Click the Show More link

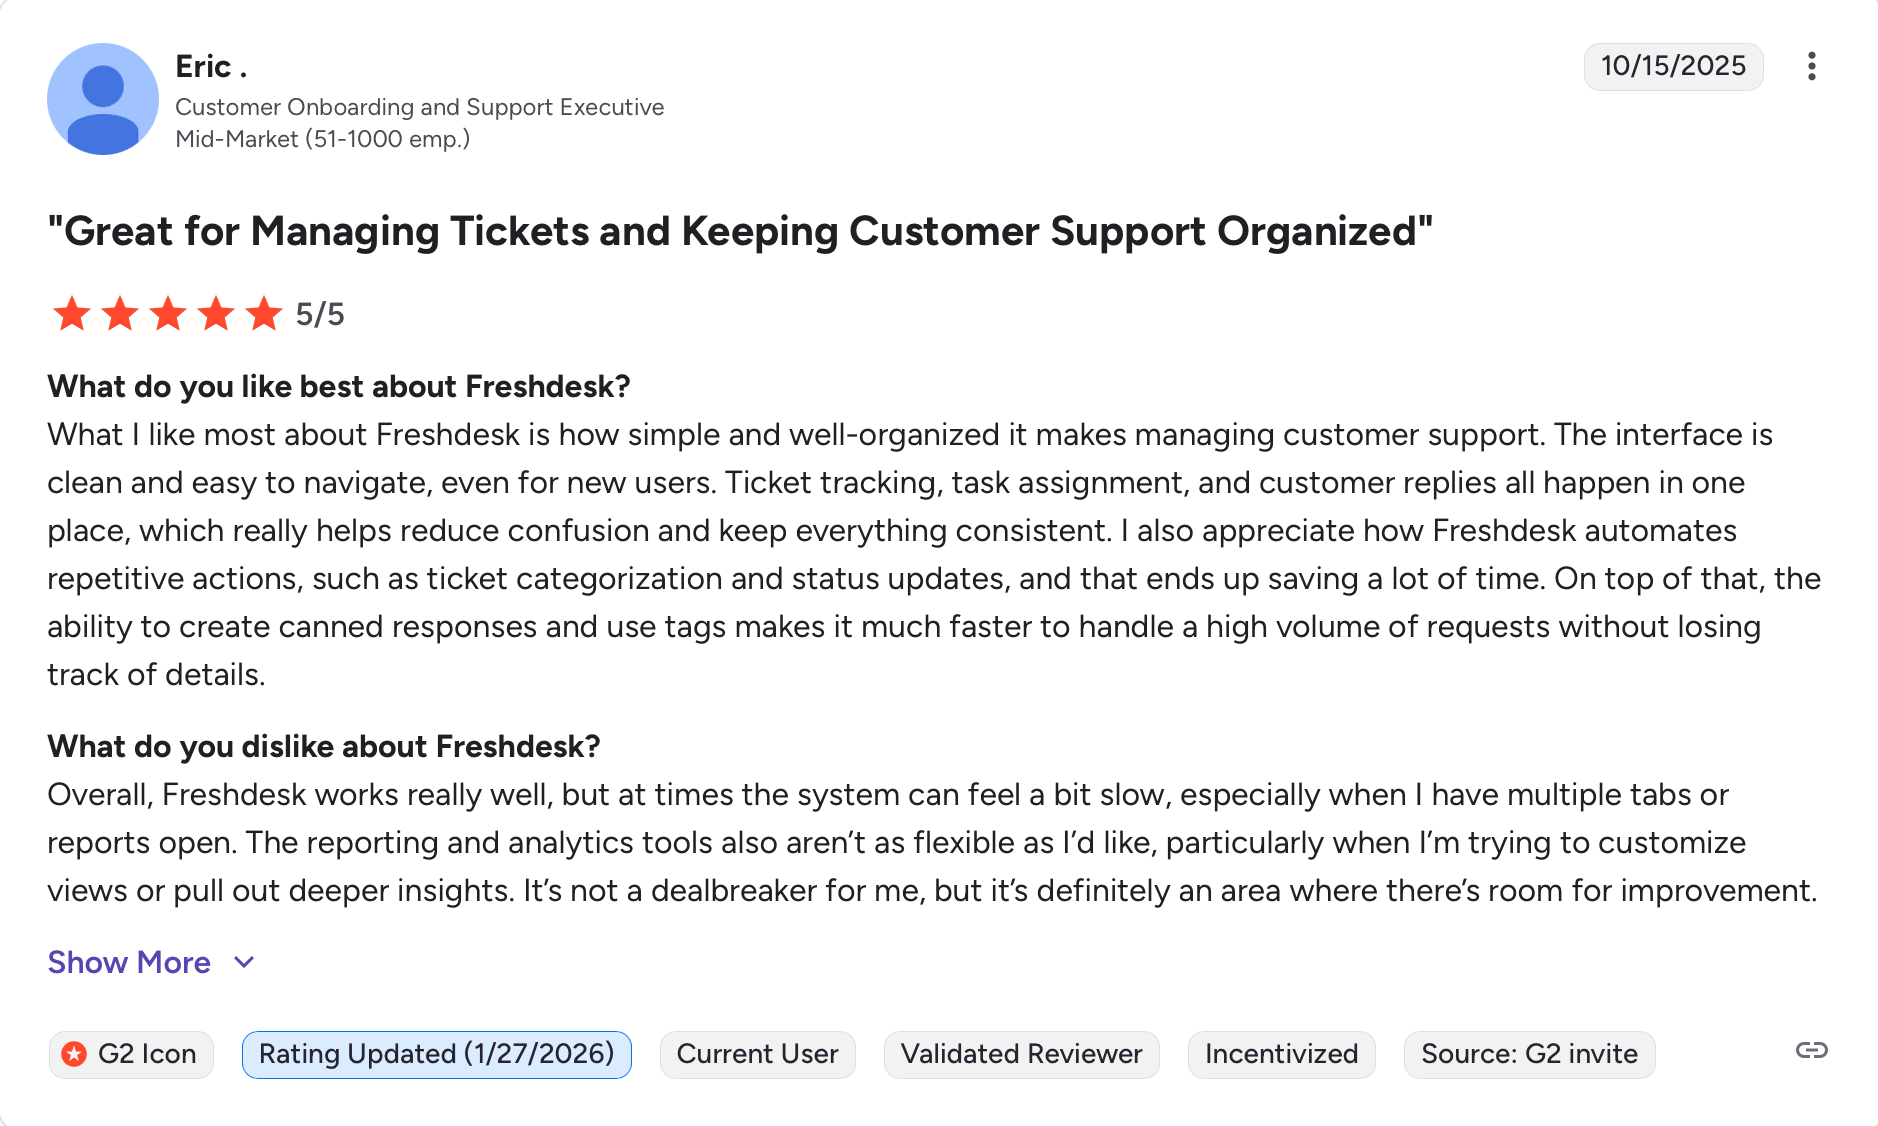[x=129, y=962]
